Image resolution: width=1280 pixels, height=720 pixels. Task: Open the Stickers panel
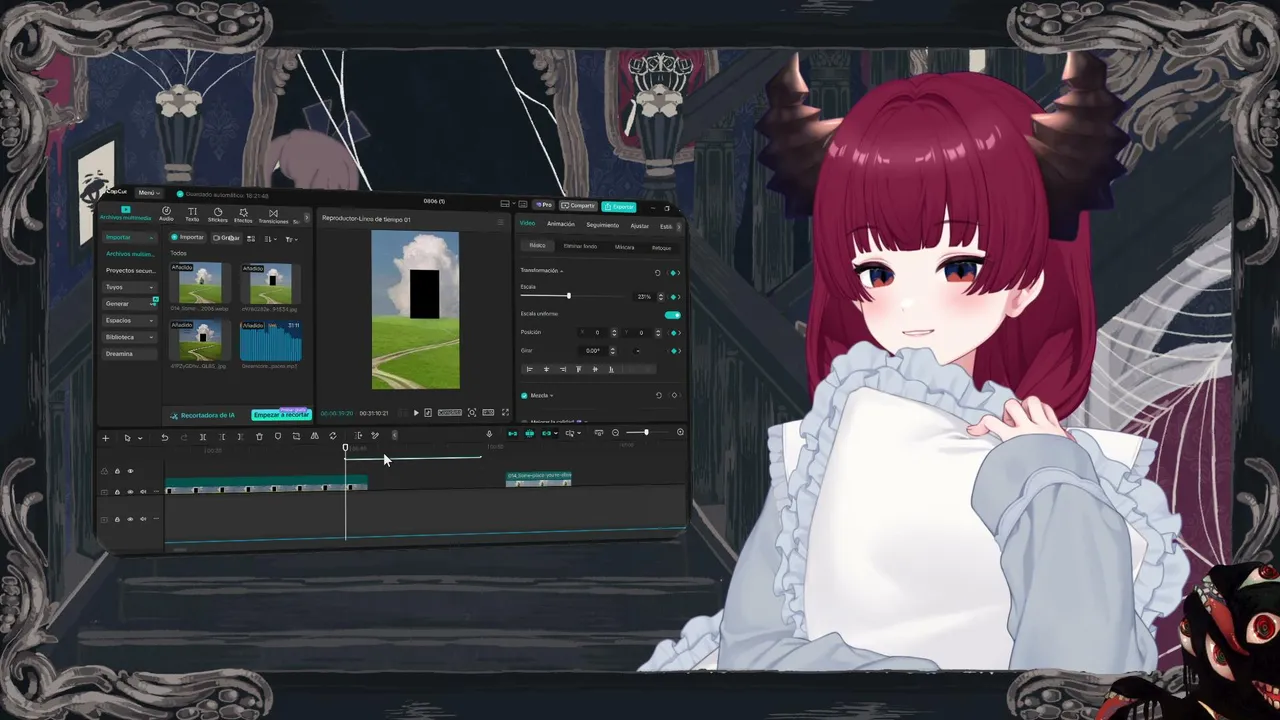point(218,215)
